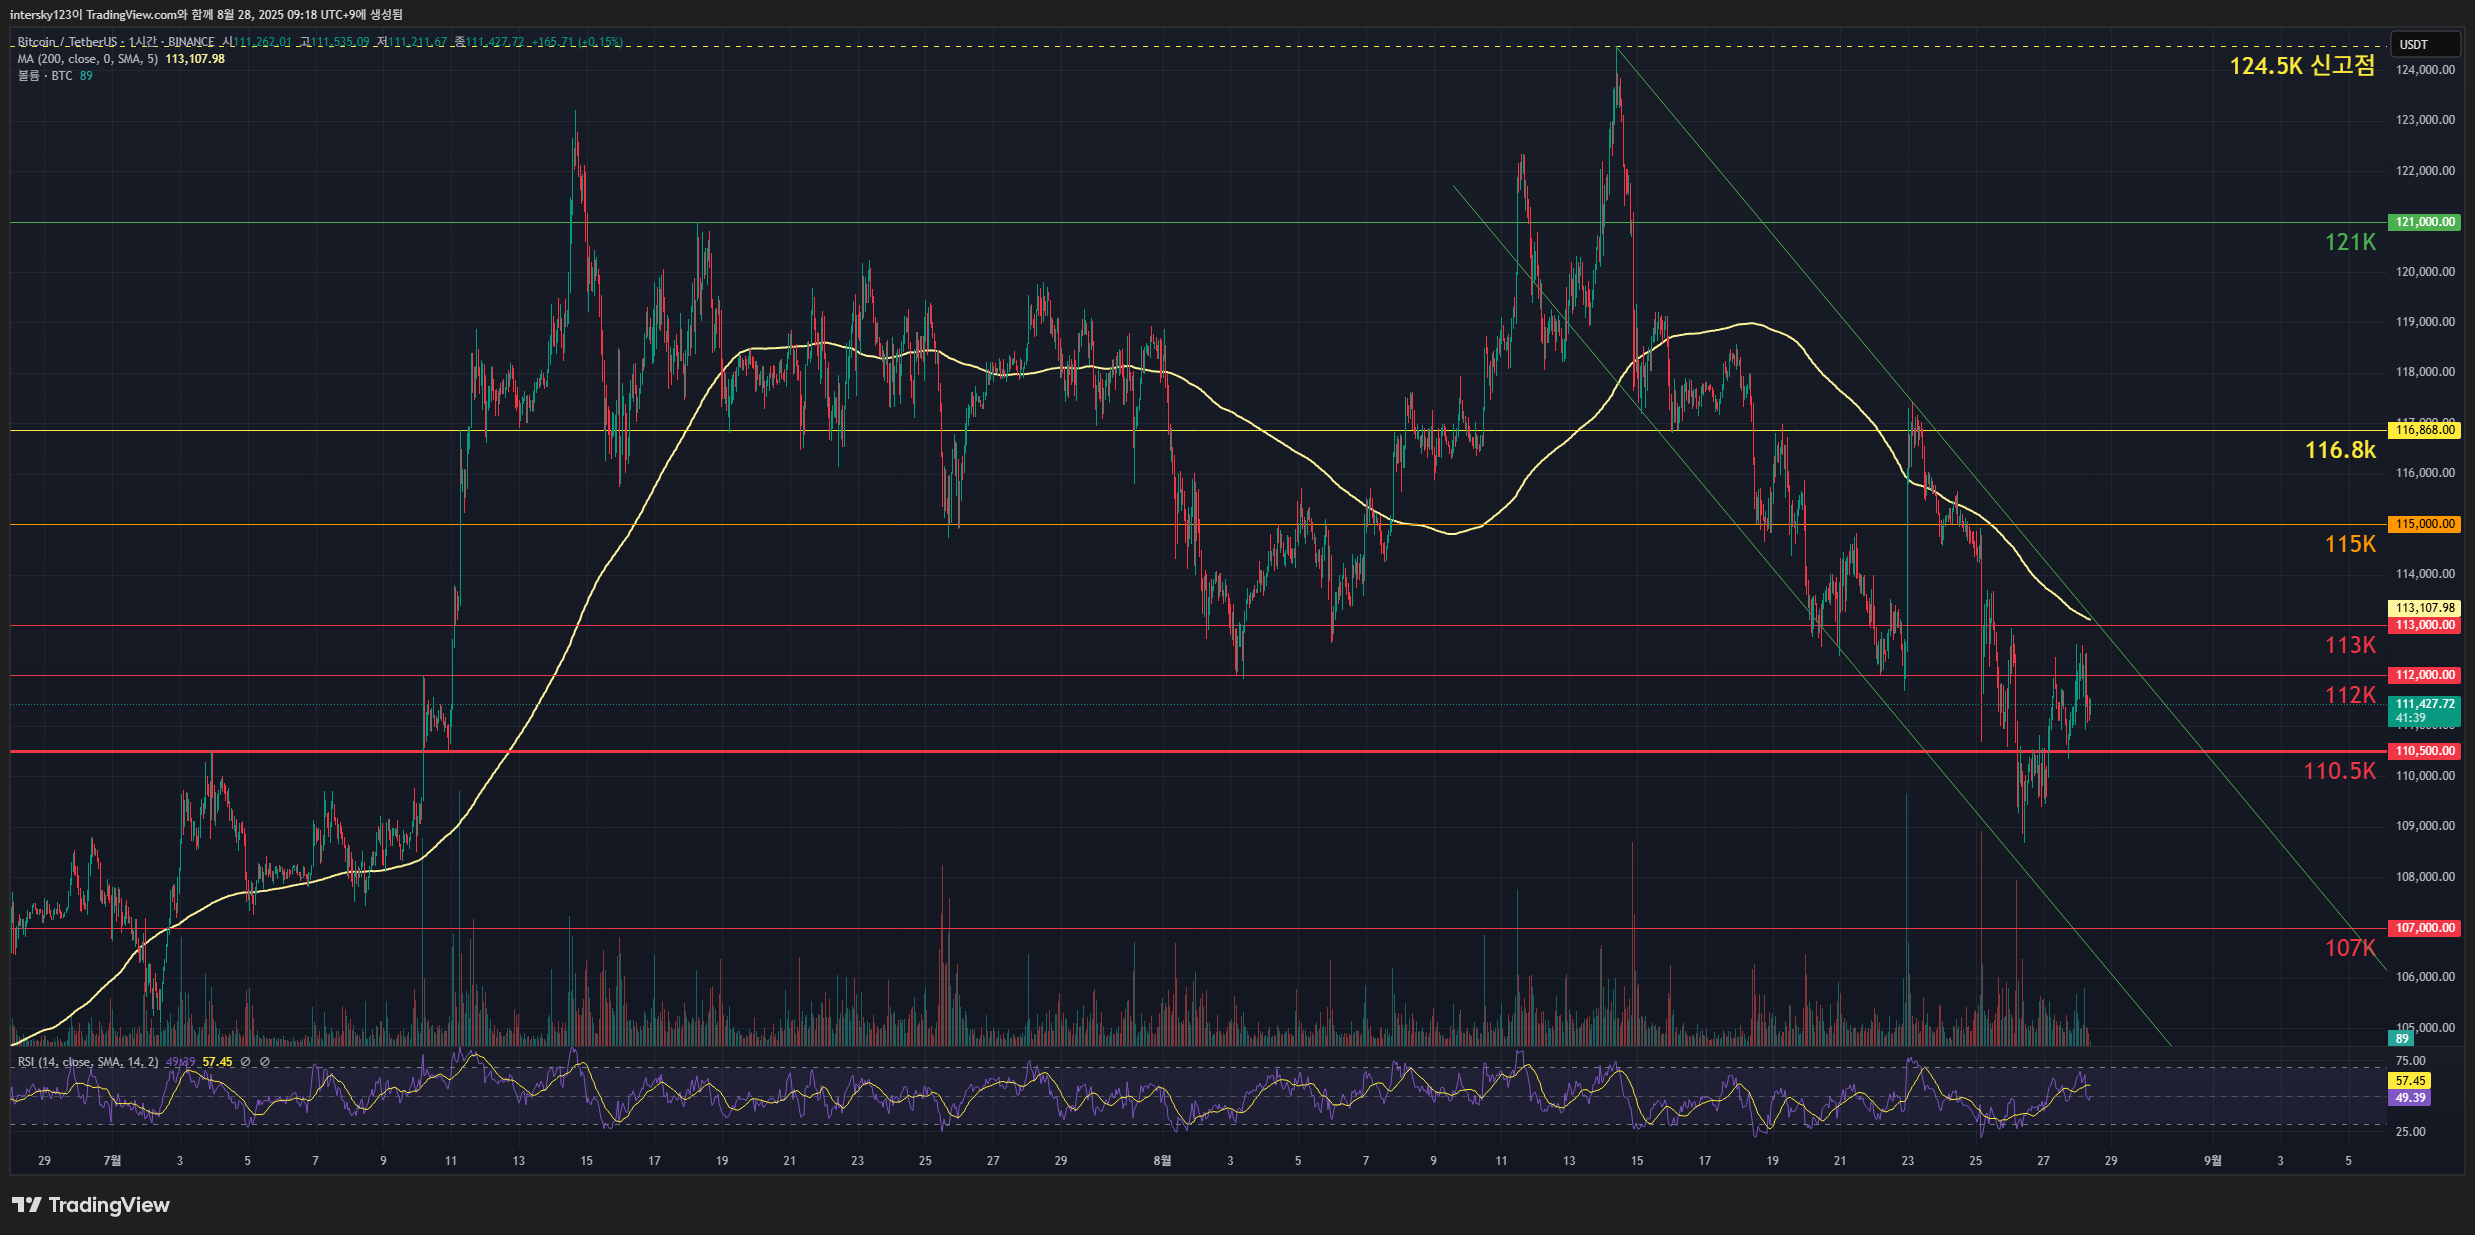Image resolution: width=2475 pixels, height=1235 pixels.
Task: Select the RSI (14, close, SMA, 14, 2) legend
Action: 88,1062
